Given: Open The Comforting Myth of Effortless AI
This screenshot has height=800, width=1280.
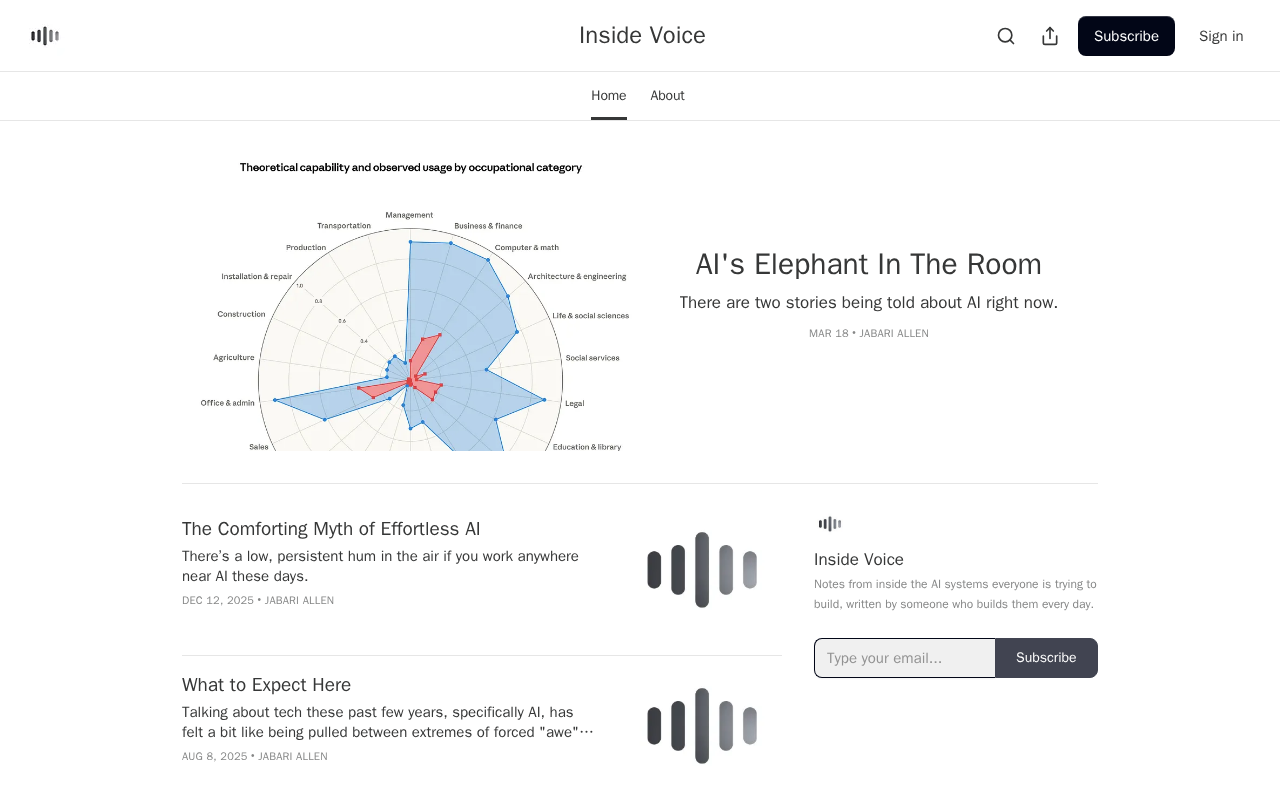Looking at the screenshot, I should click(x=331, y=529).
